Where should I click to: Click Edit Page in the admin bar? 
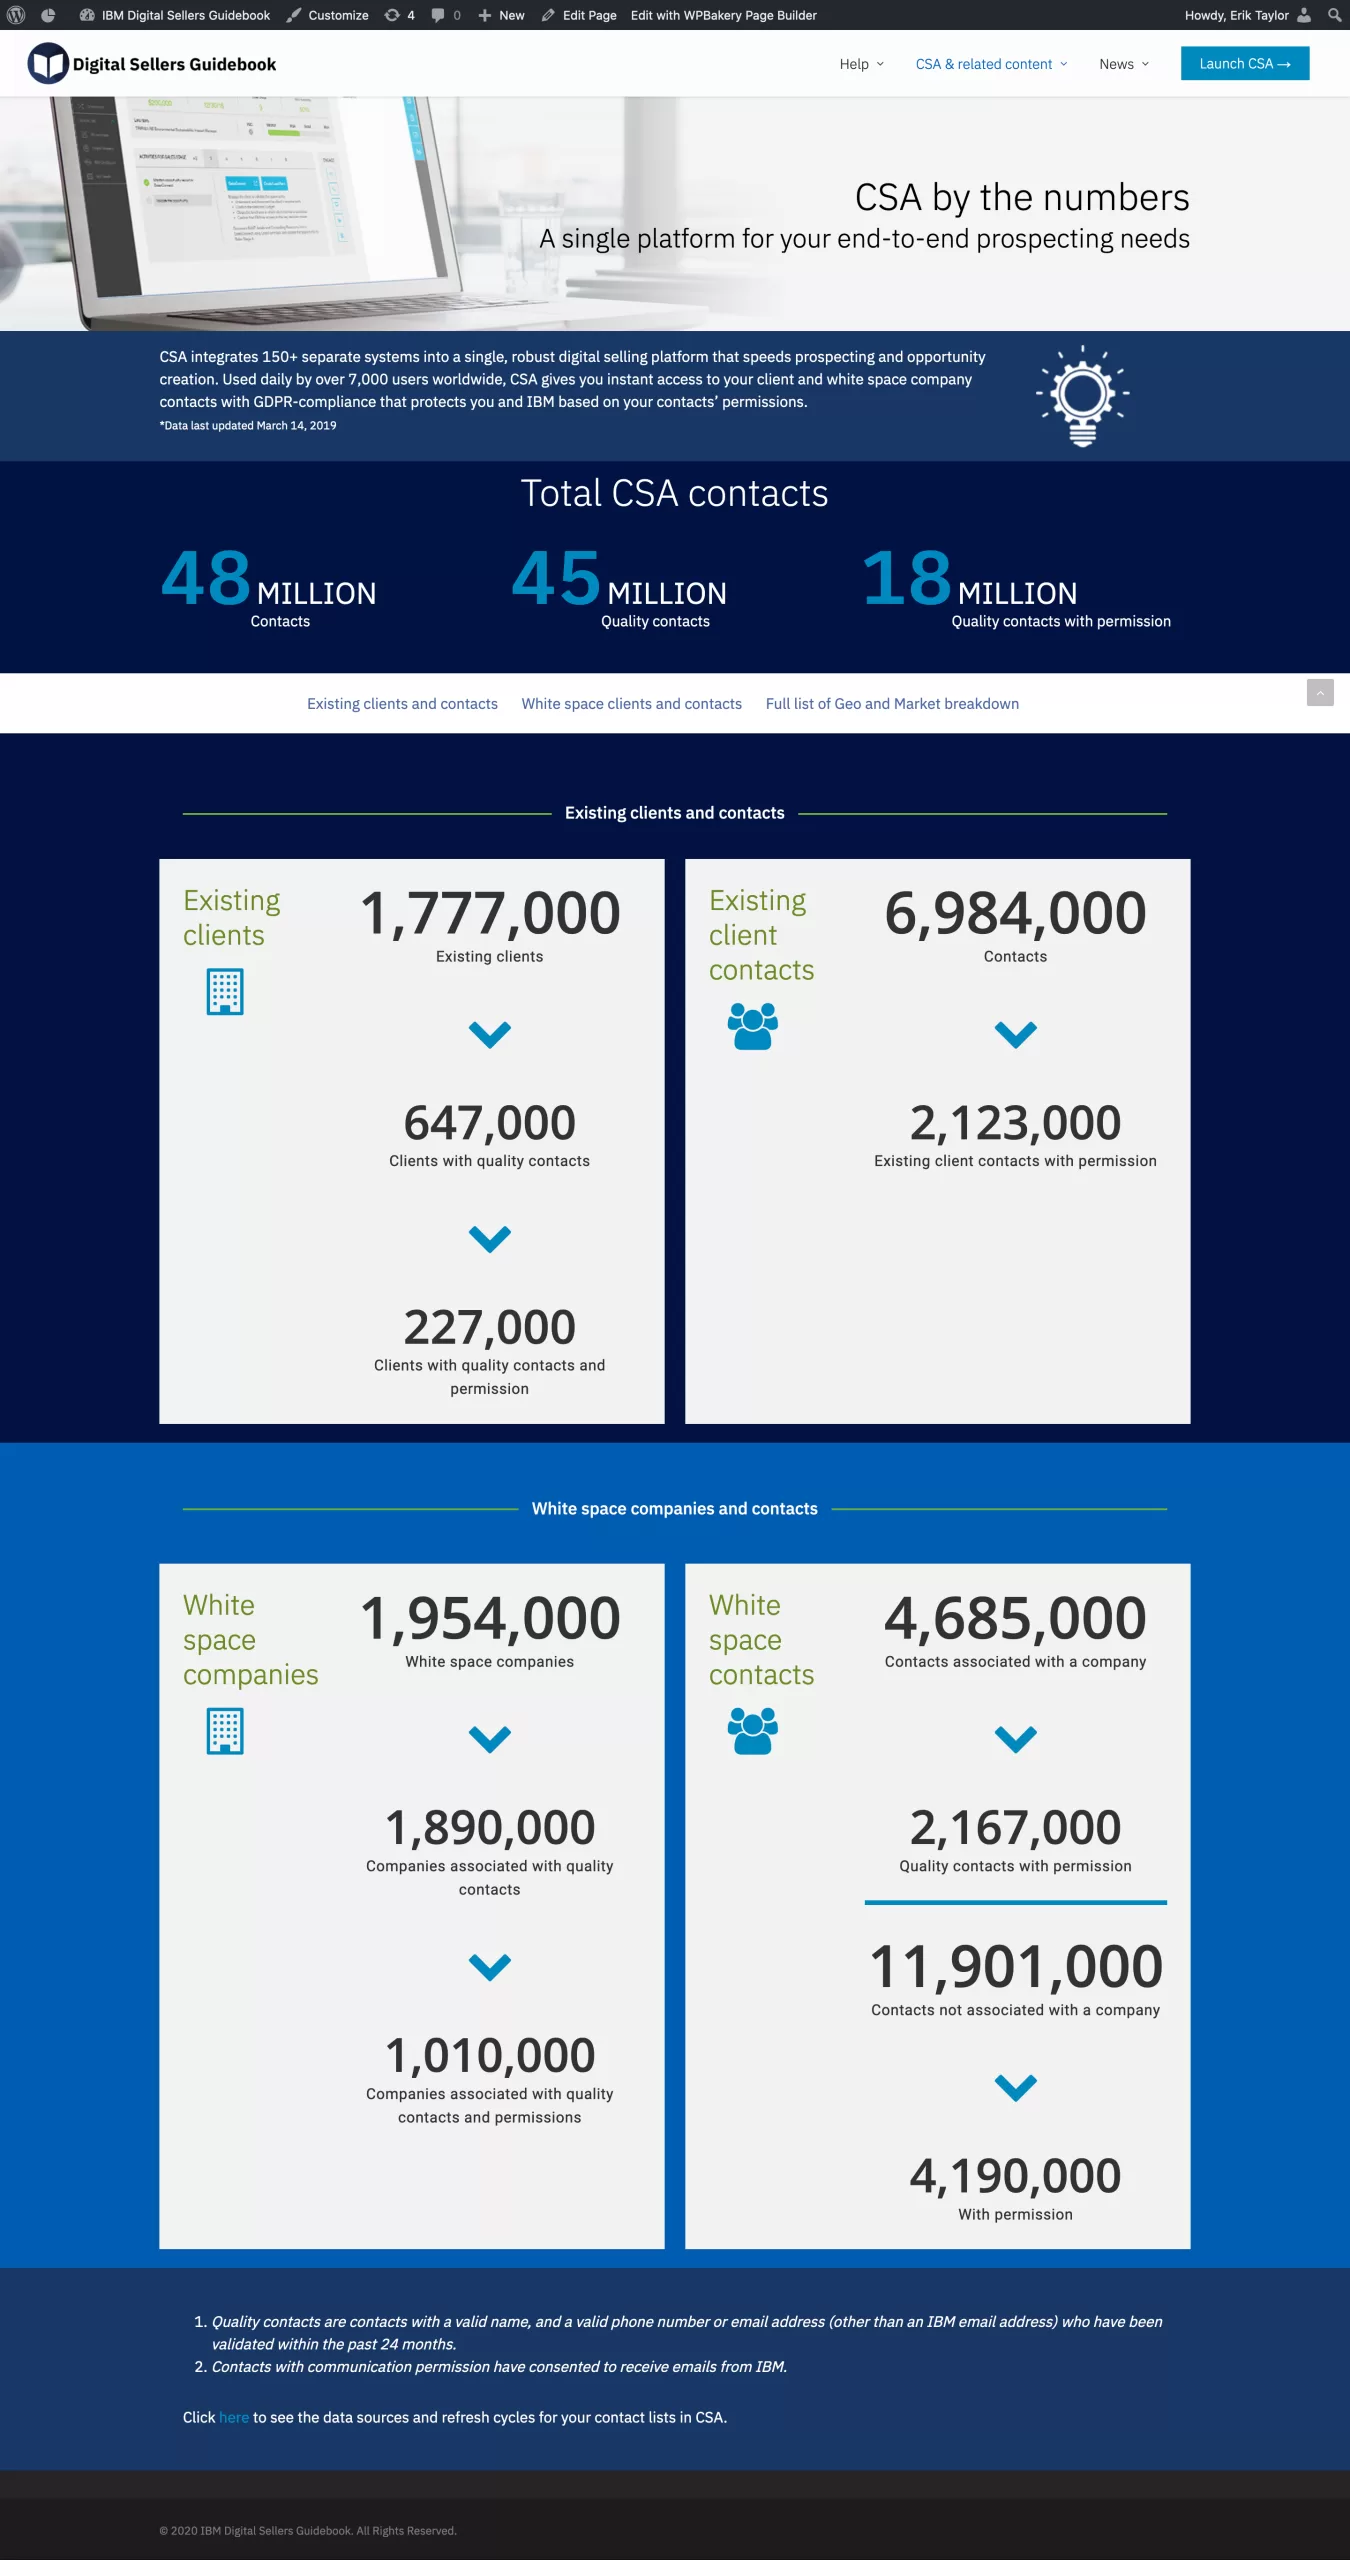click(579, 15)
